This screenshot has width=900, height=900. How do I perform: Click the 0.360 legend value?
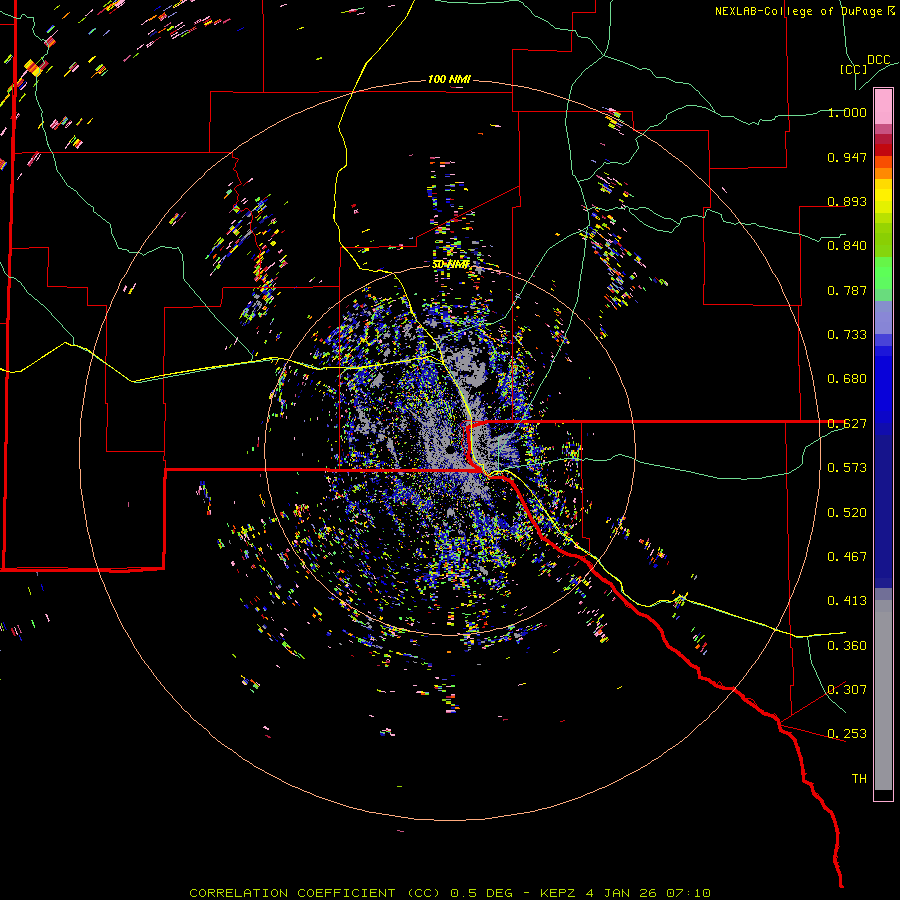[847, 646]
